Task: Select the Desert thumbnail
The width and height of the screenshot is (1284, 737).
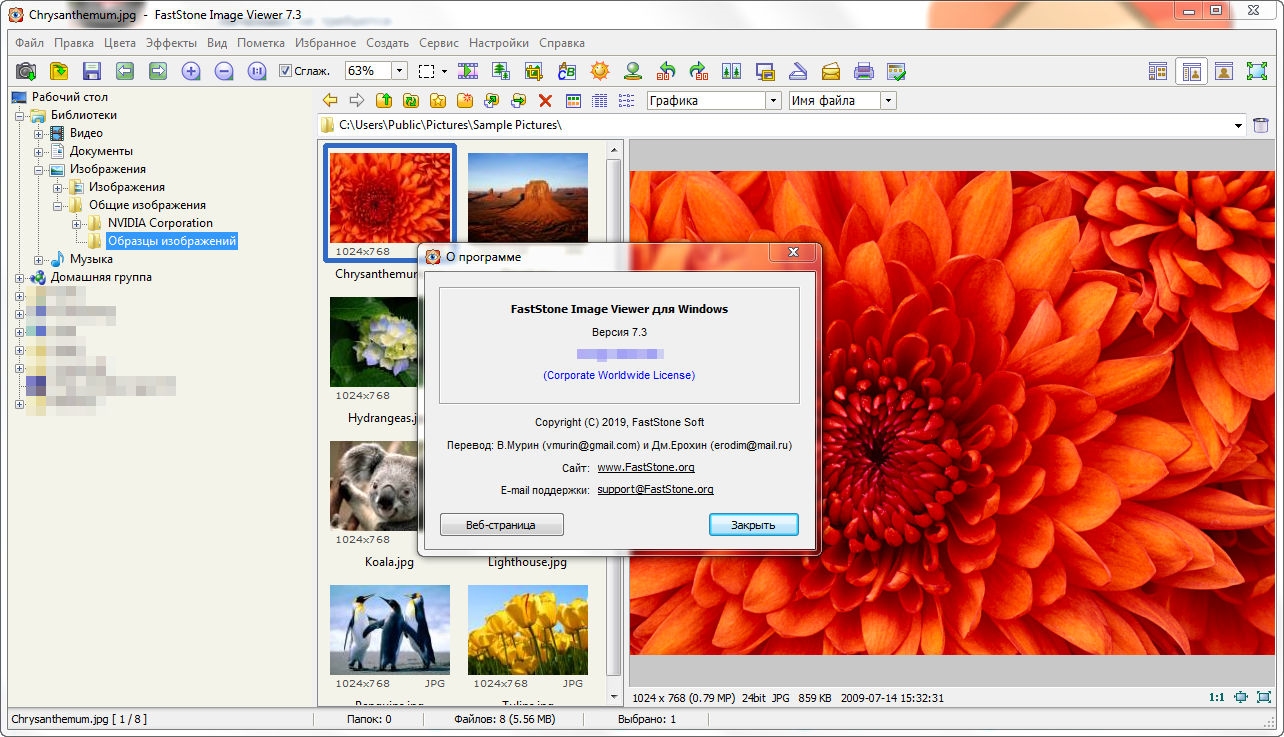Action: pos(528,198)
